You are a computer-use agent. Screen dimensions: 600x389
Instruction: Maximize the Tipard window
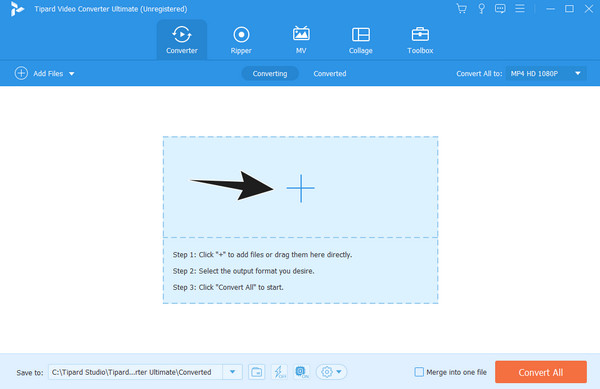pyautogui.click(x=569, y=8)
